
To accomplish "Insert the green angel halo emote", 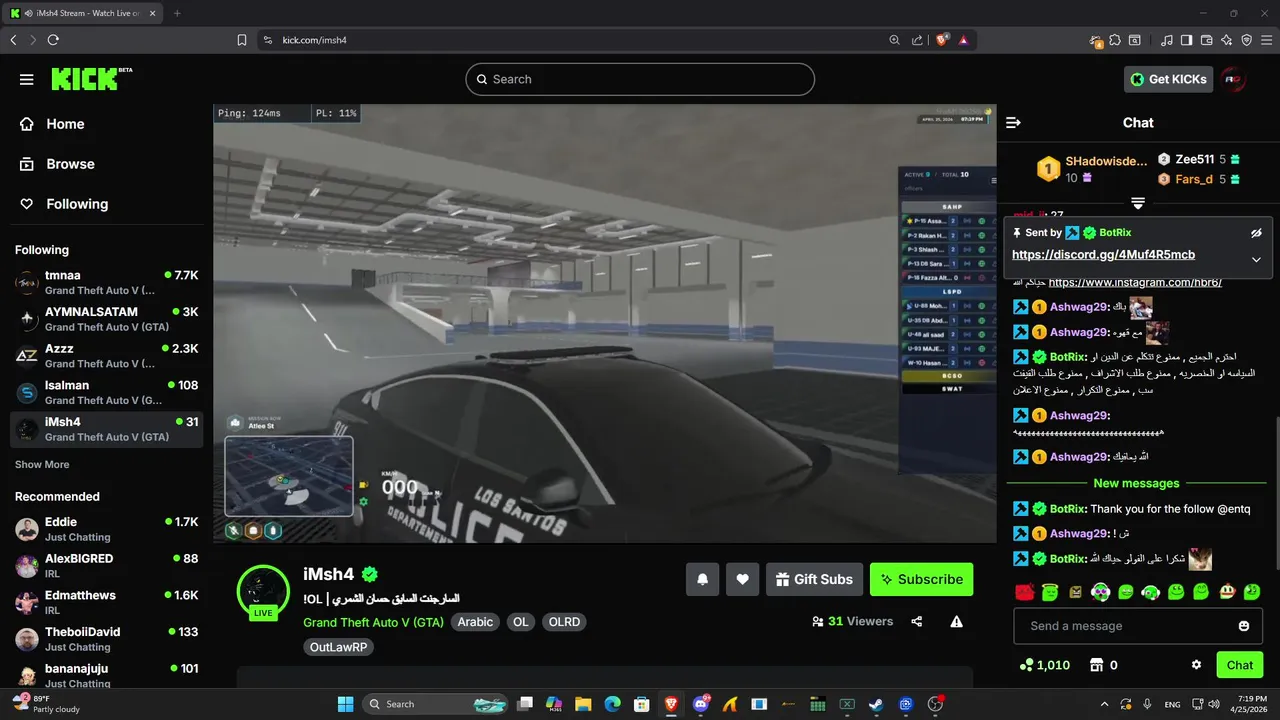I will point(1049,592).
